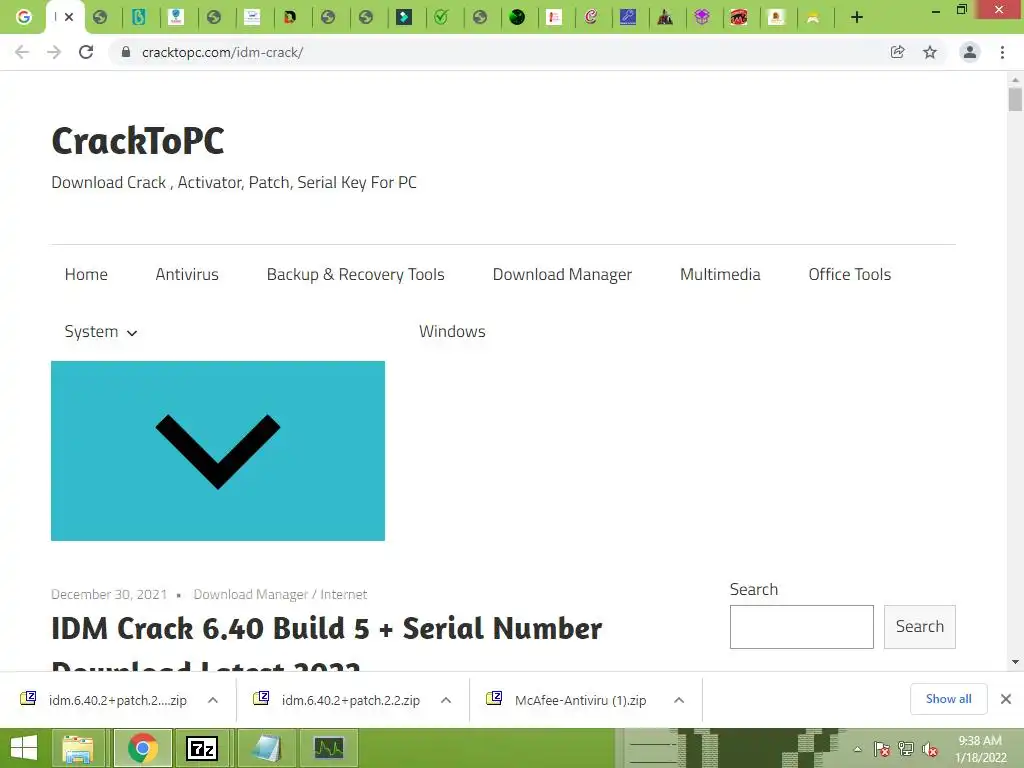The height and width of the screenshot is (768, 1024).
Task: Click the address bar URL
Action: [x=222, y=52]
